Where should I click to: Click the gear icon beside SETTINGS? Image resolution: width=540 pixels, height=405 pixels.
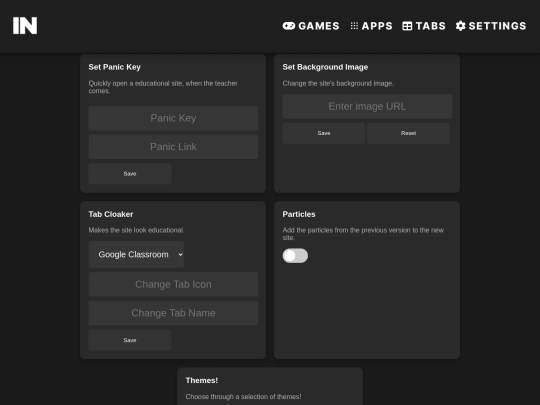460,26
